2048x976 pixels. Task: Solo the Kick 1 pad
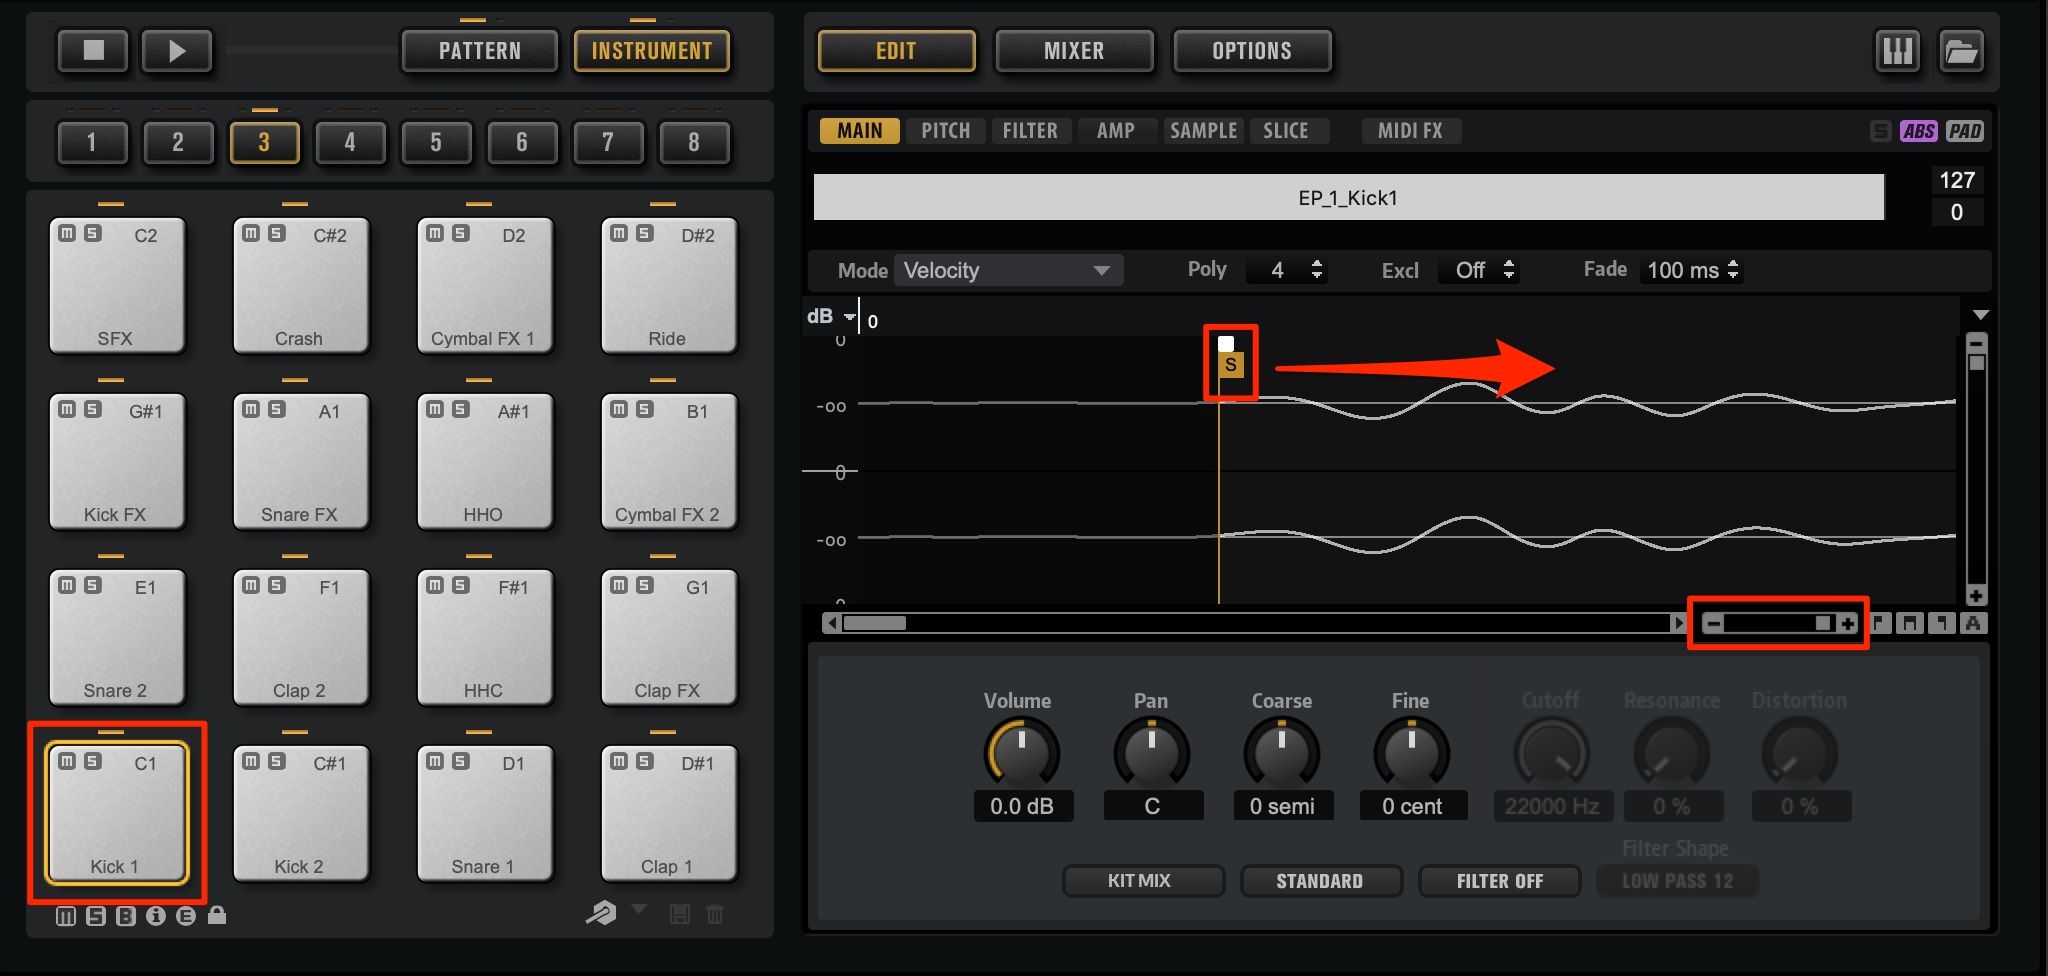[x=93, y=761]
